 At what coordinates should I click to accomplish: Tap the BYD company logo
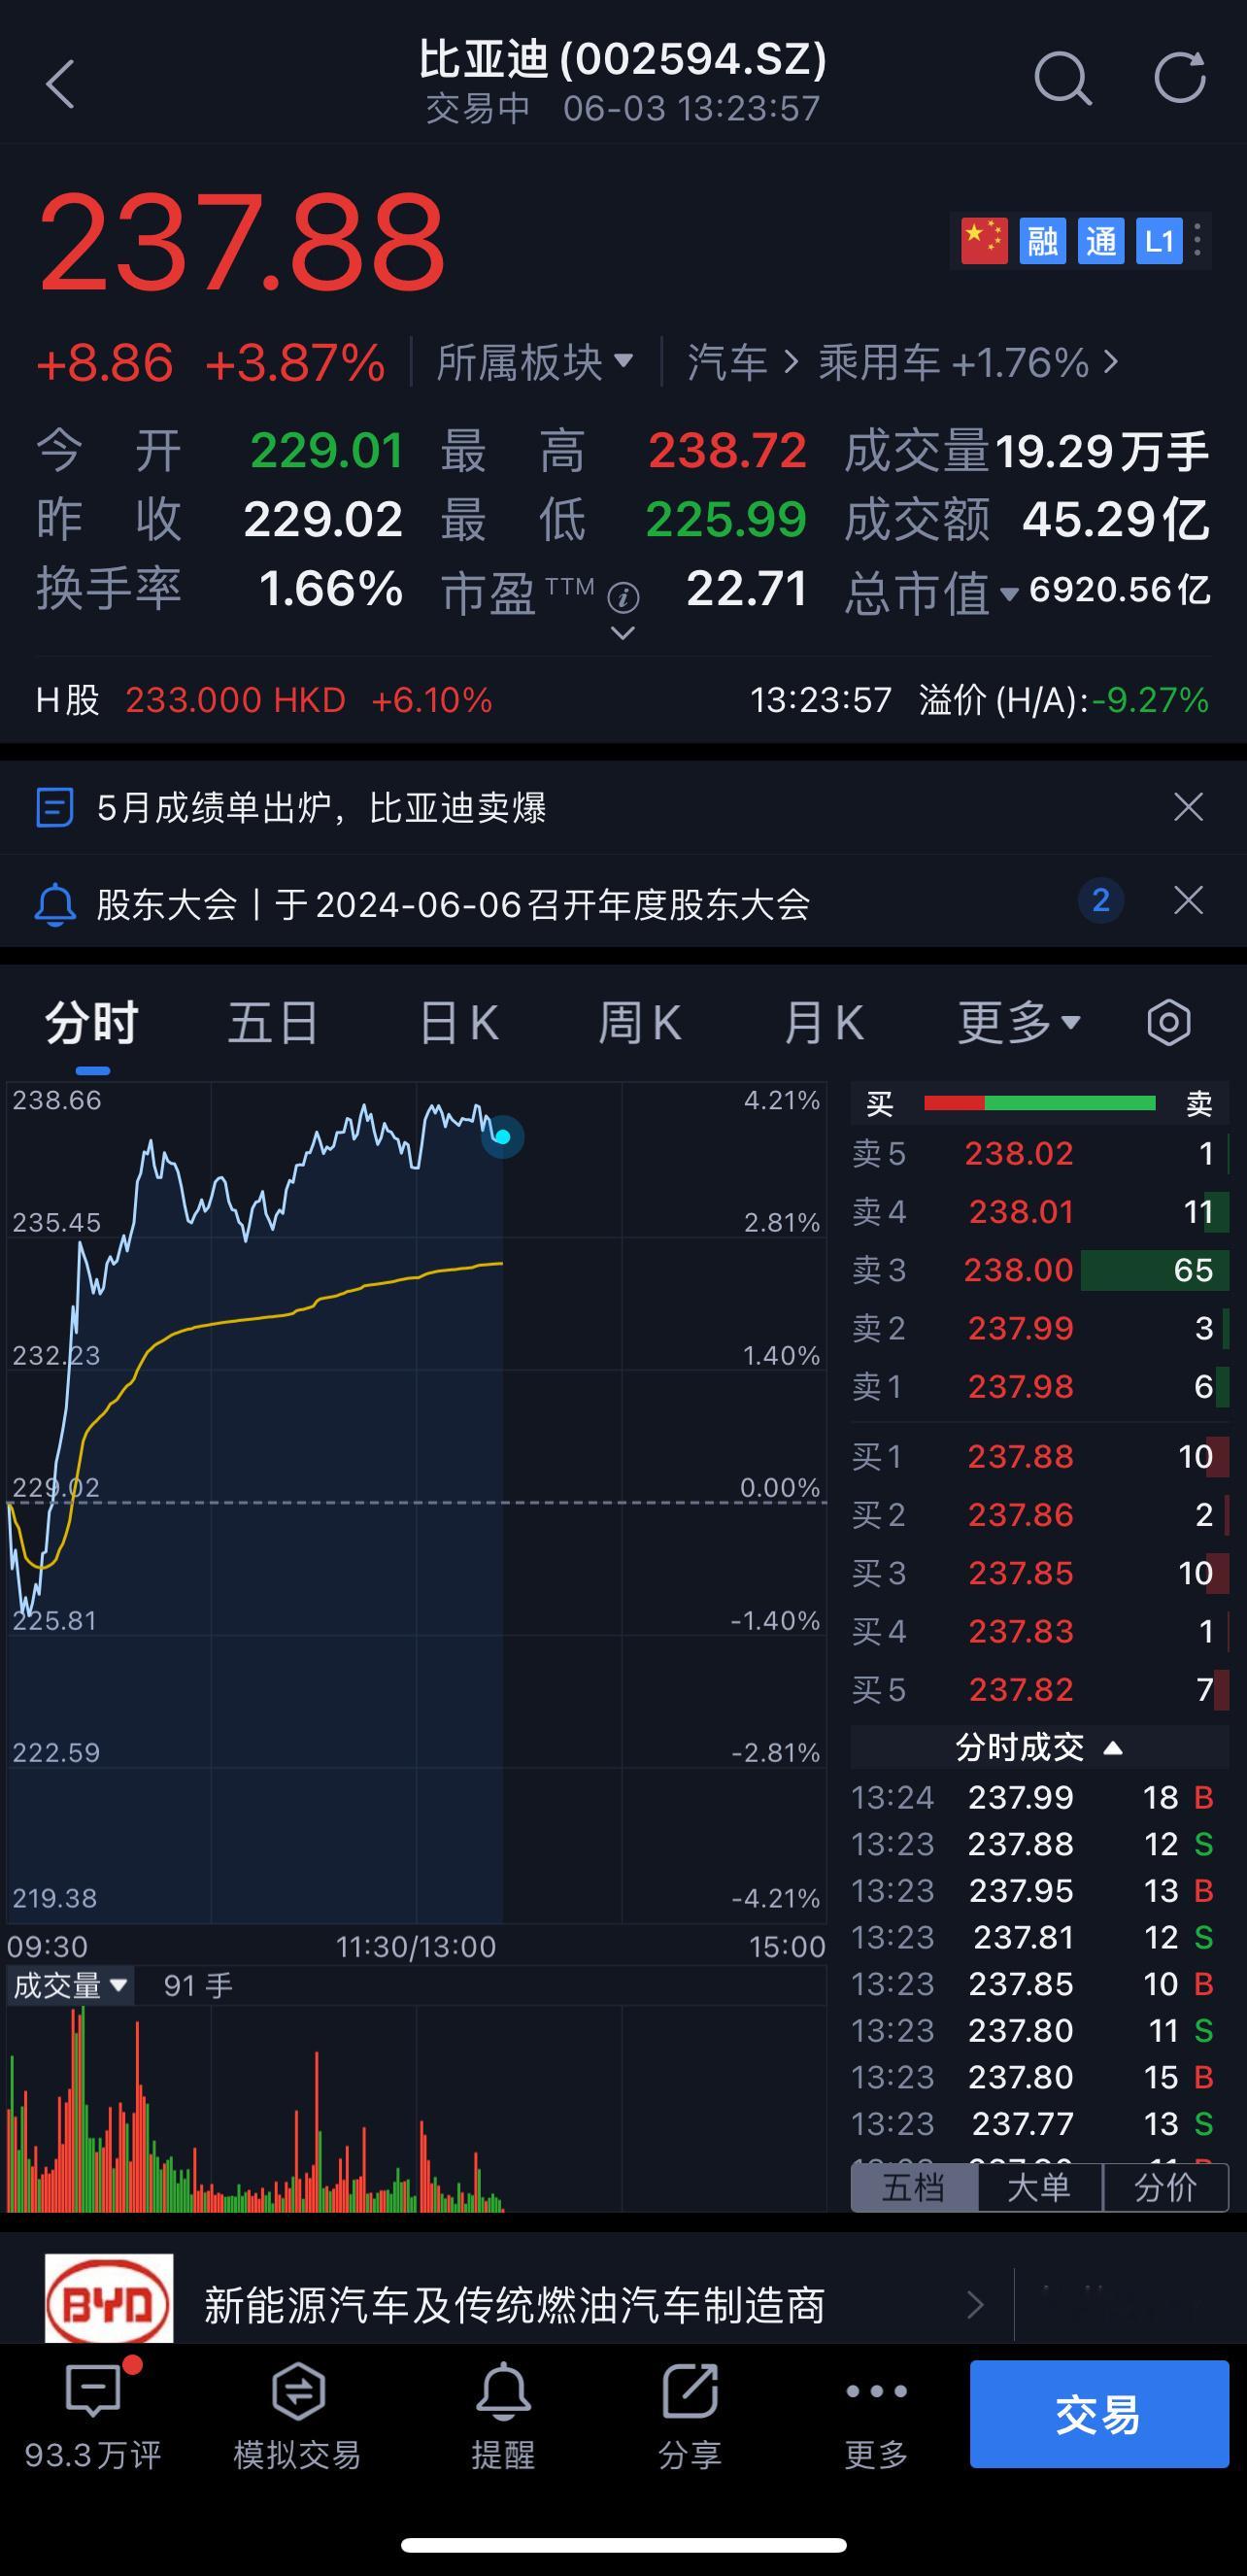click(x=109, y=2299)
